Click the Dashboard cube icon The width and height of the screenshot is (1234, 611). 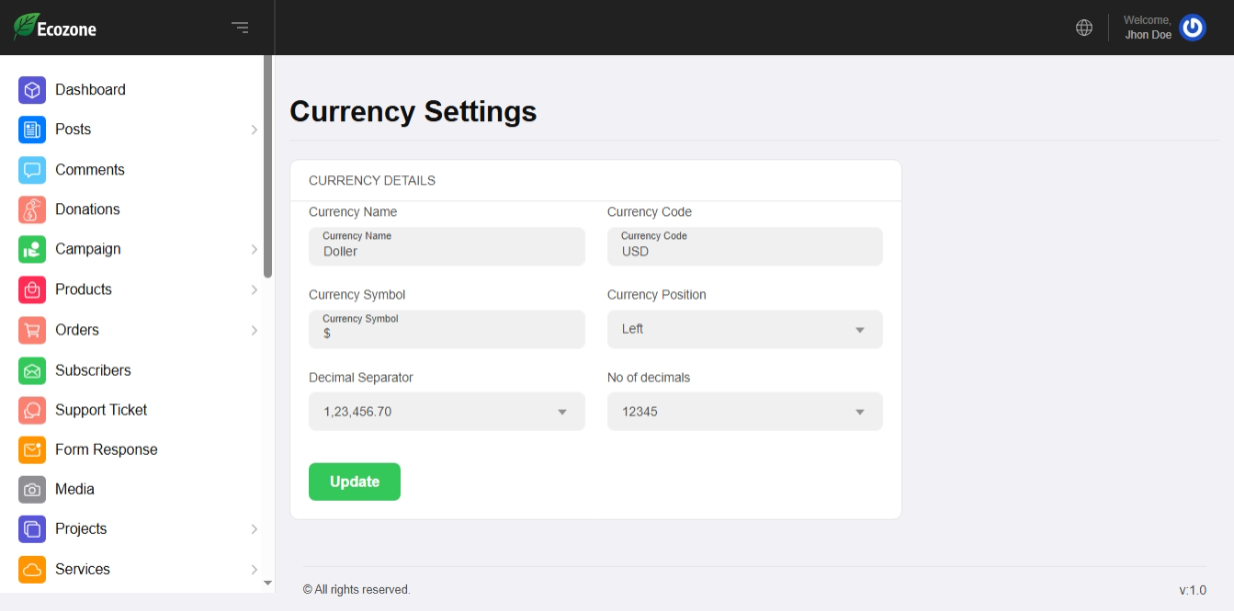point(32,90)
